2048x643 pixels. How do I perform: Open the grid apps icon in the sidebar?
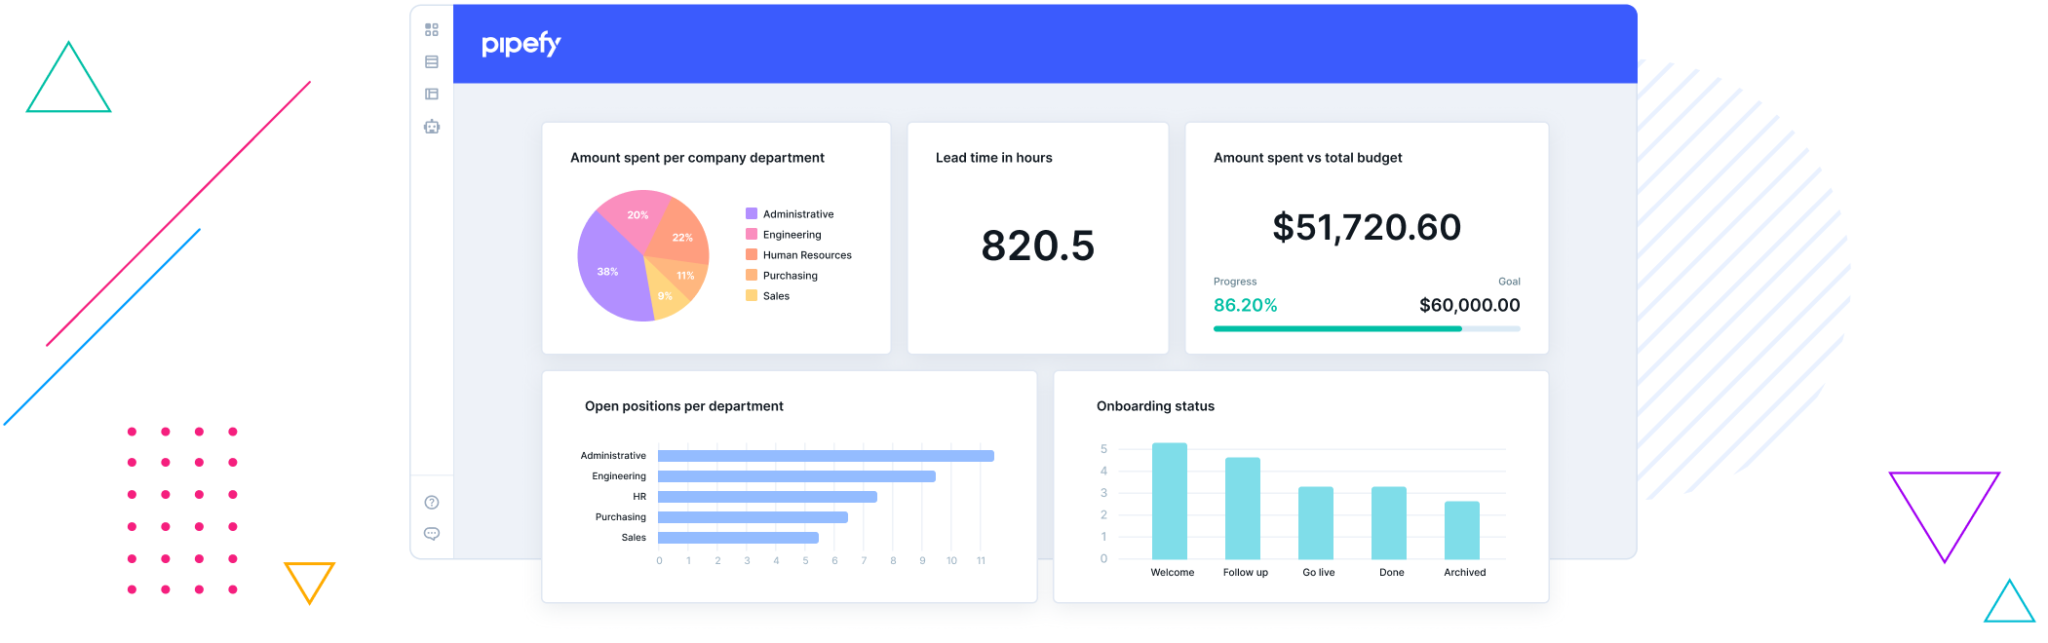click(x=431, y=30)
